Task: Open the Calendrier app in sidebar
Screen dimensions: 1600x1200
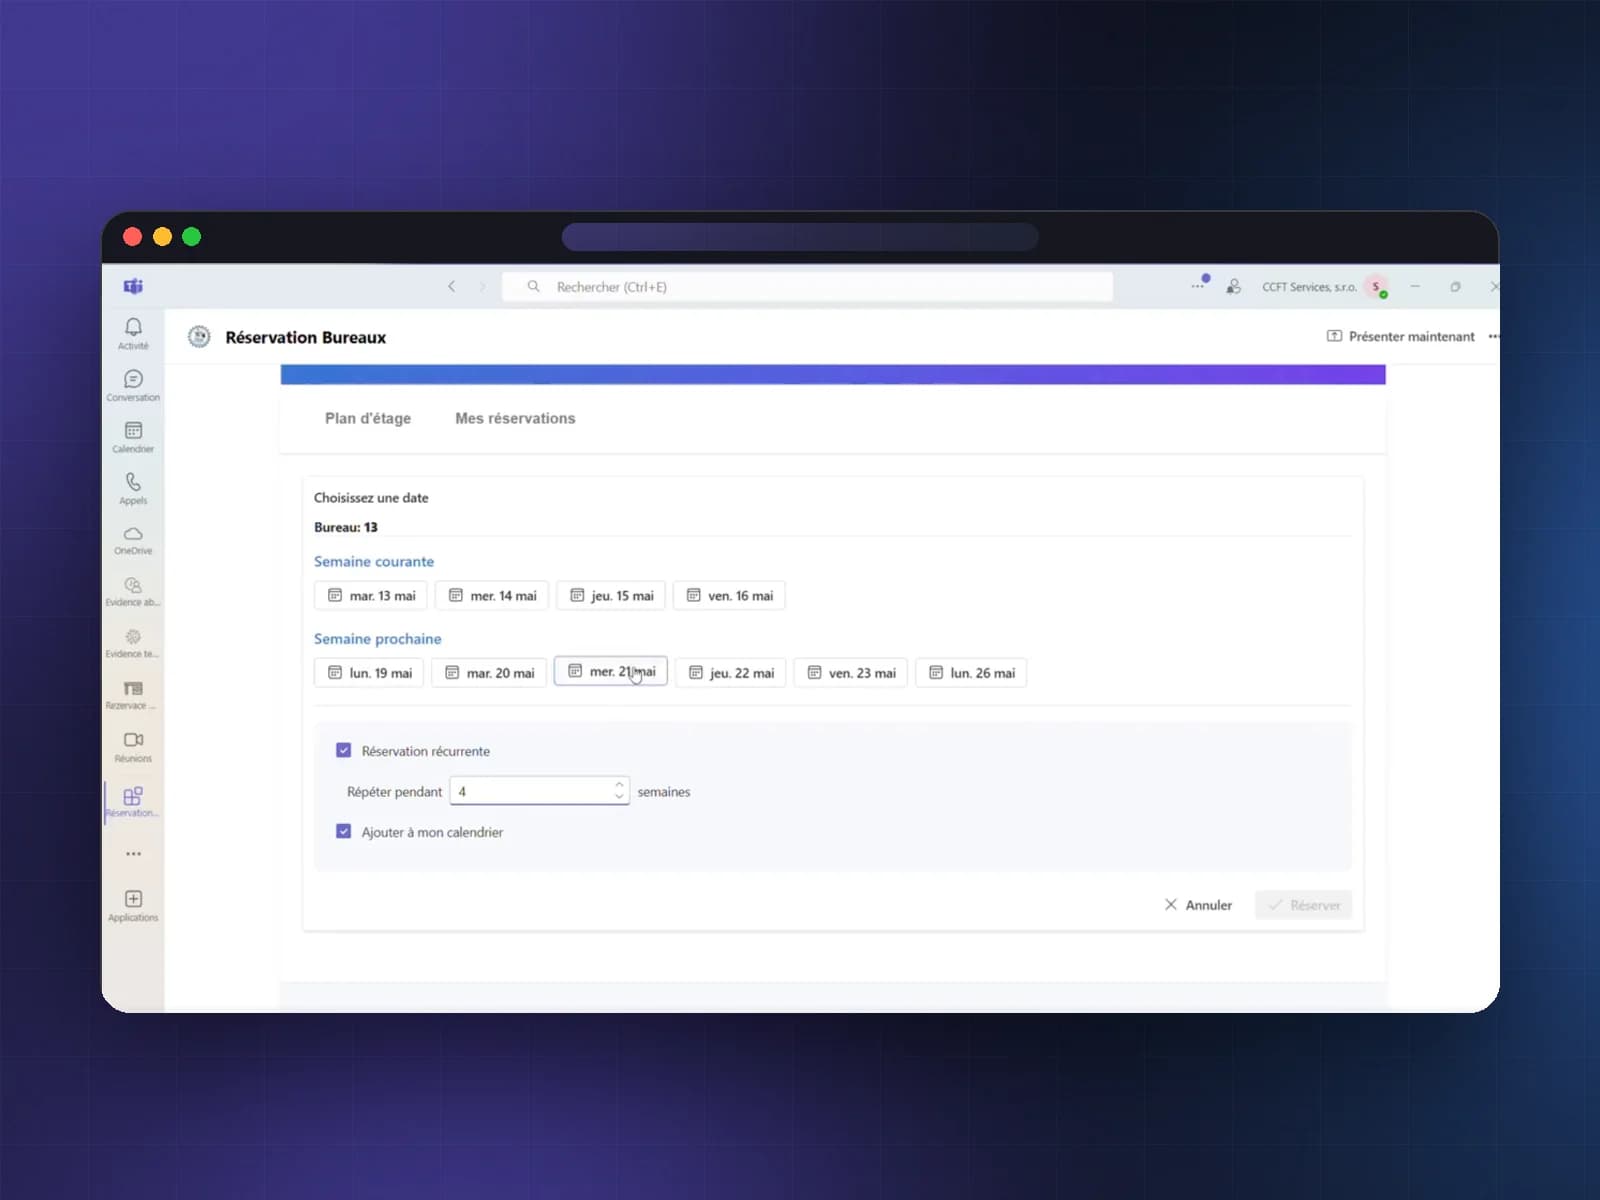Action: tap(133, 438)
